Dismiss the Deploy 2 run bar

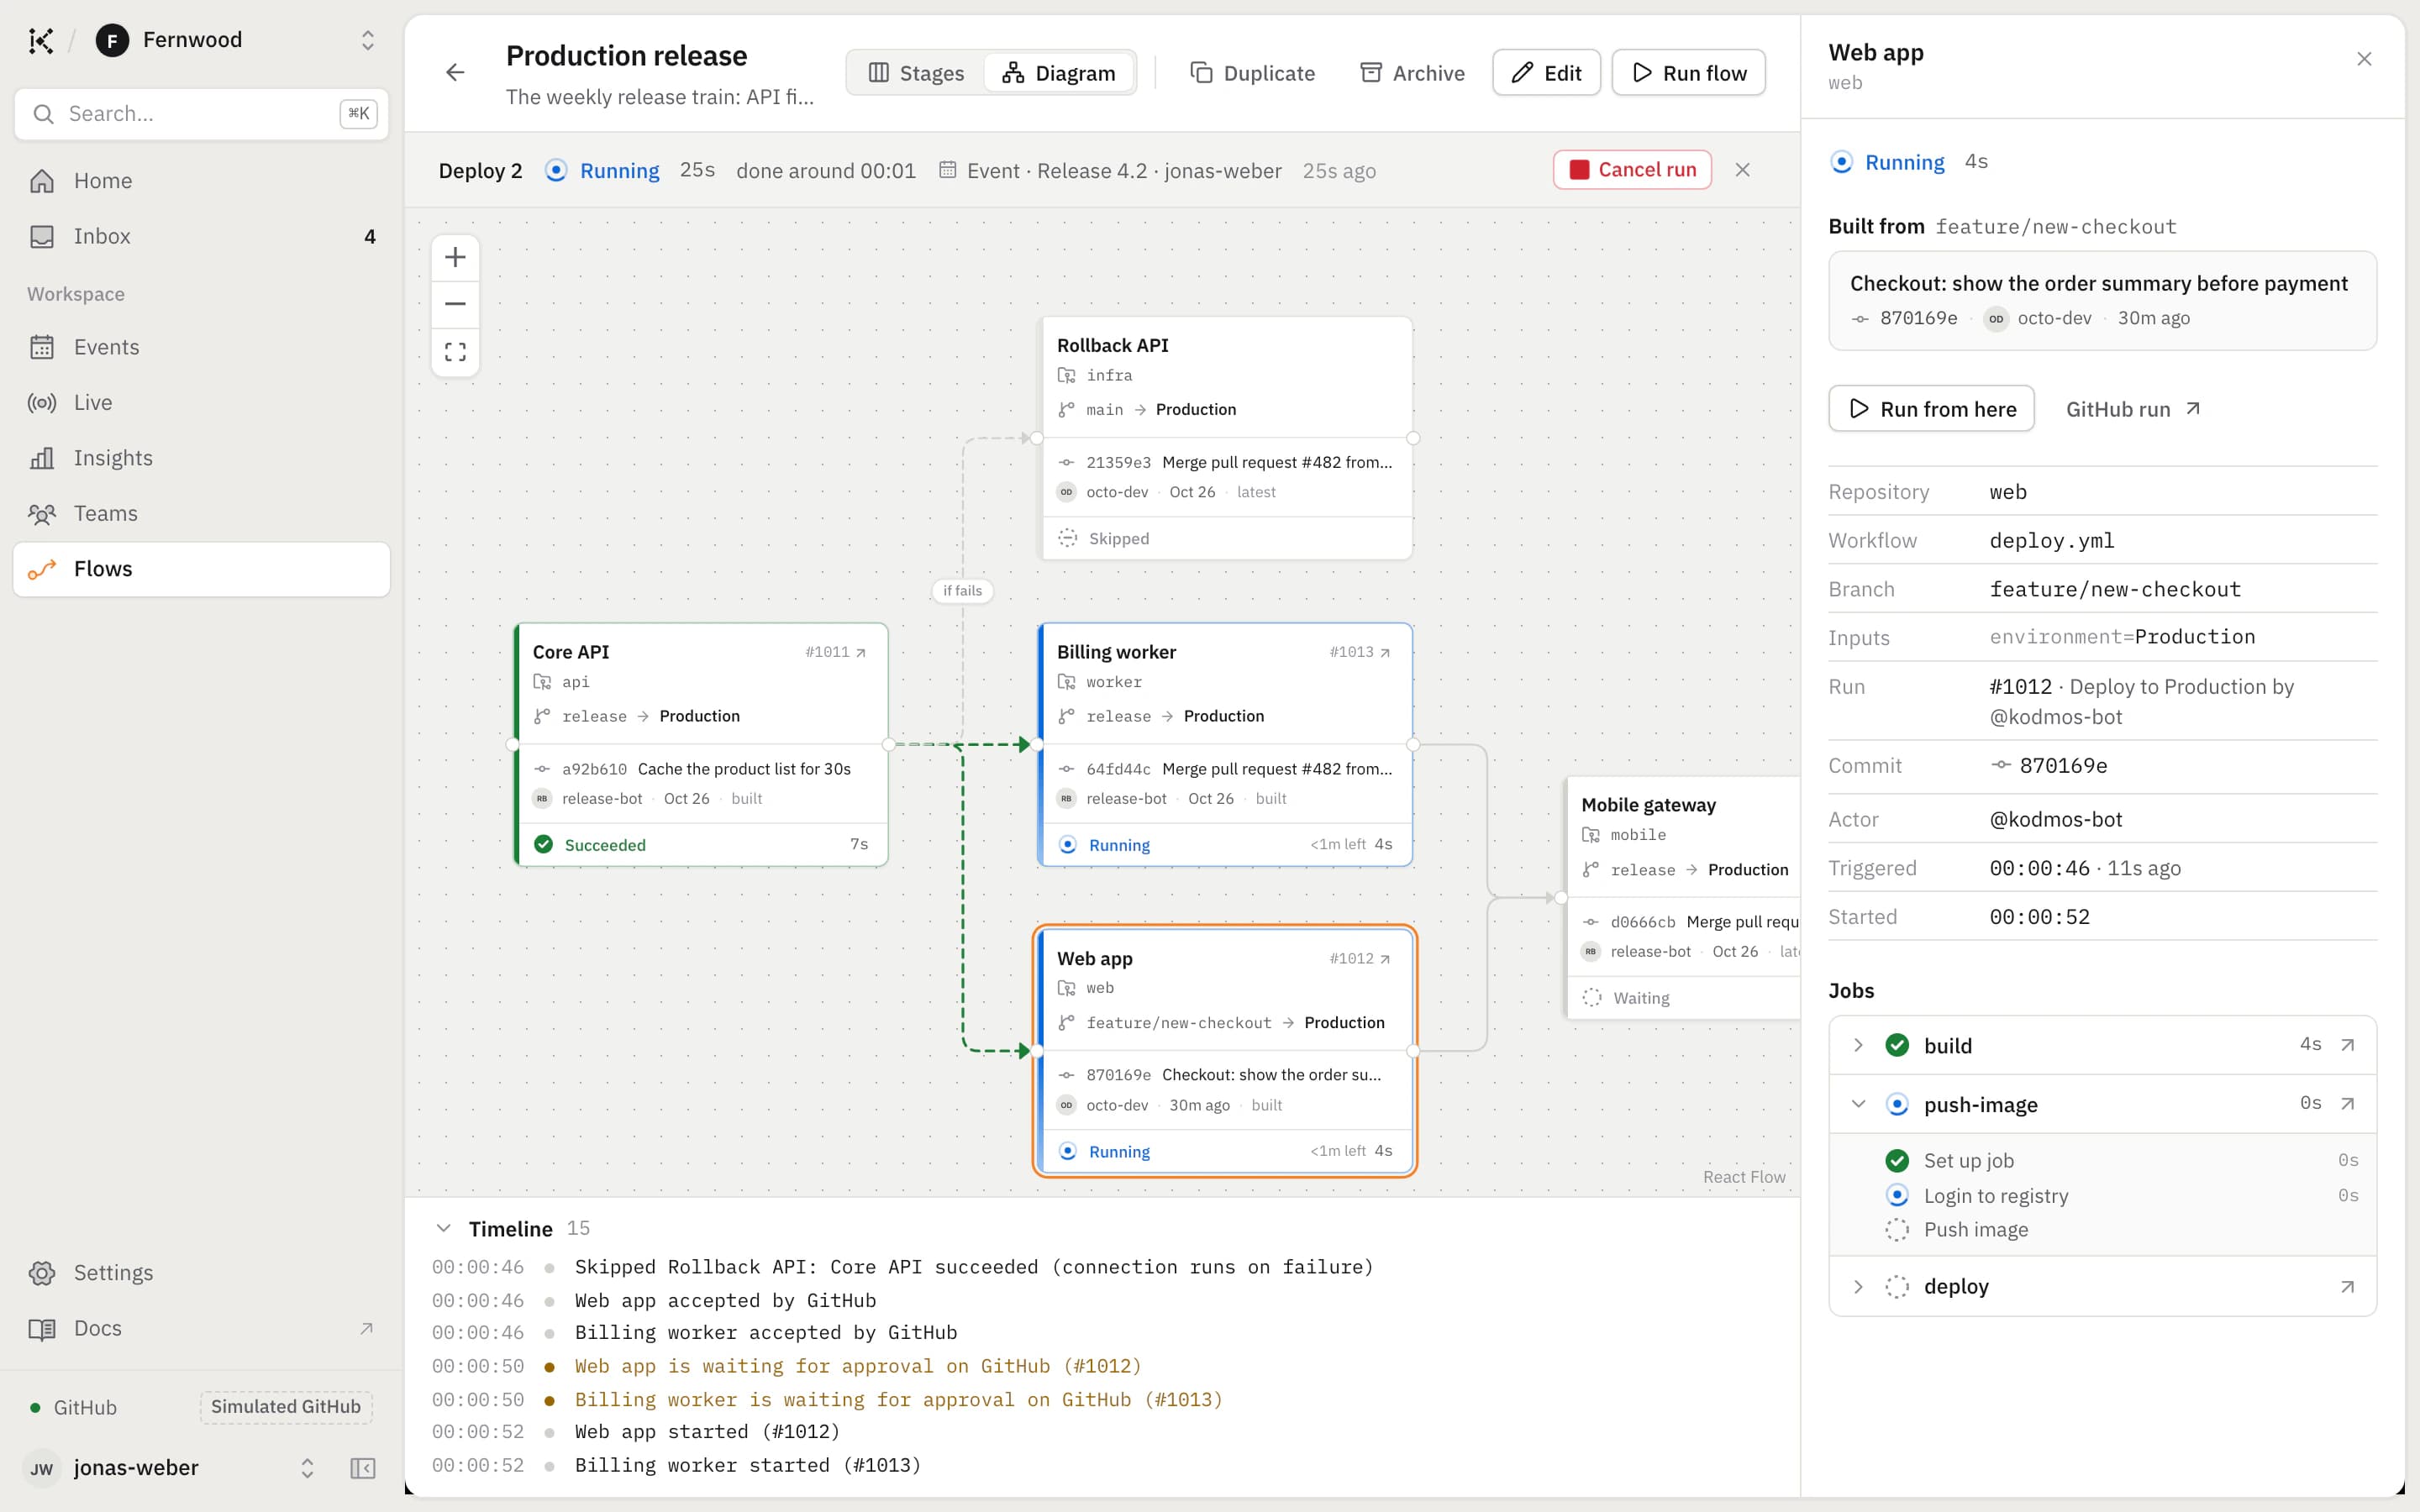tap(1742, 170)
